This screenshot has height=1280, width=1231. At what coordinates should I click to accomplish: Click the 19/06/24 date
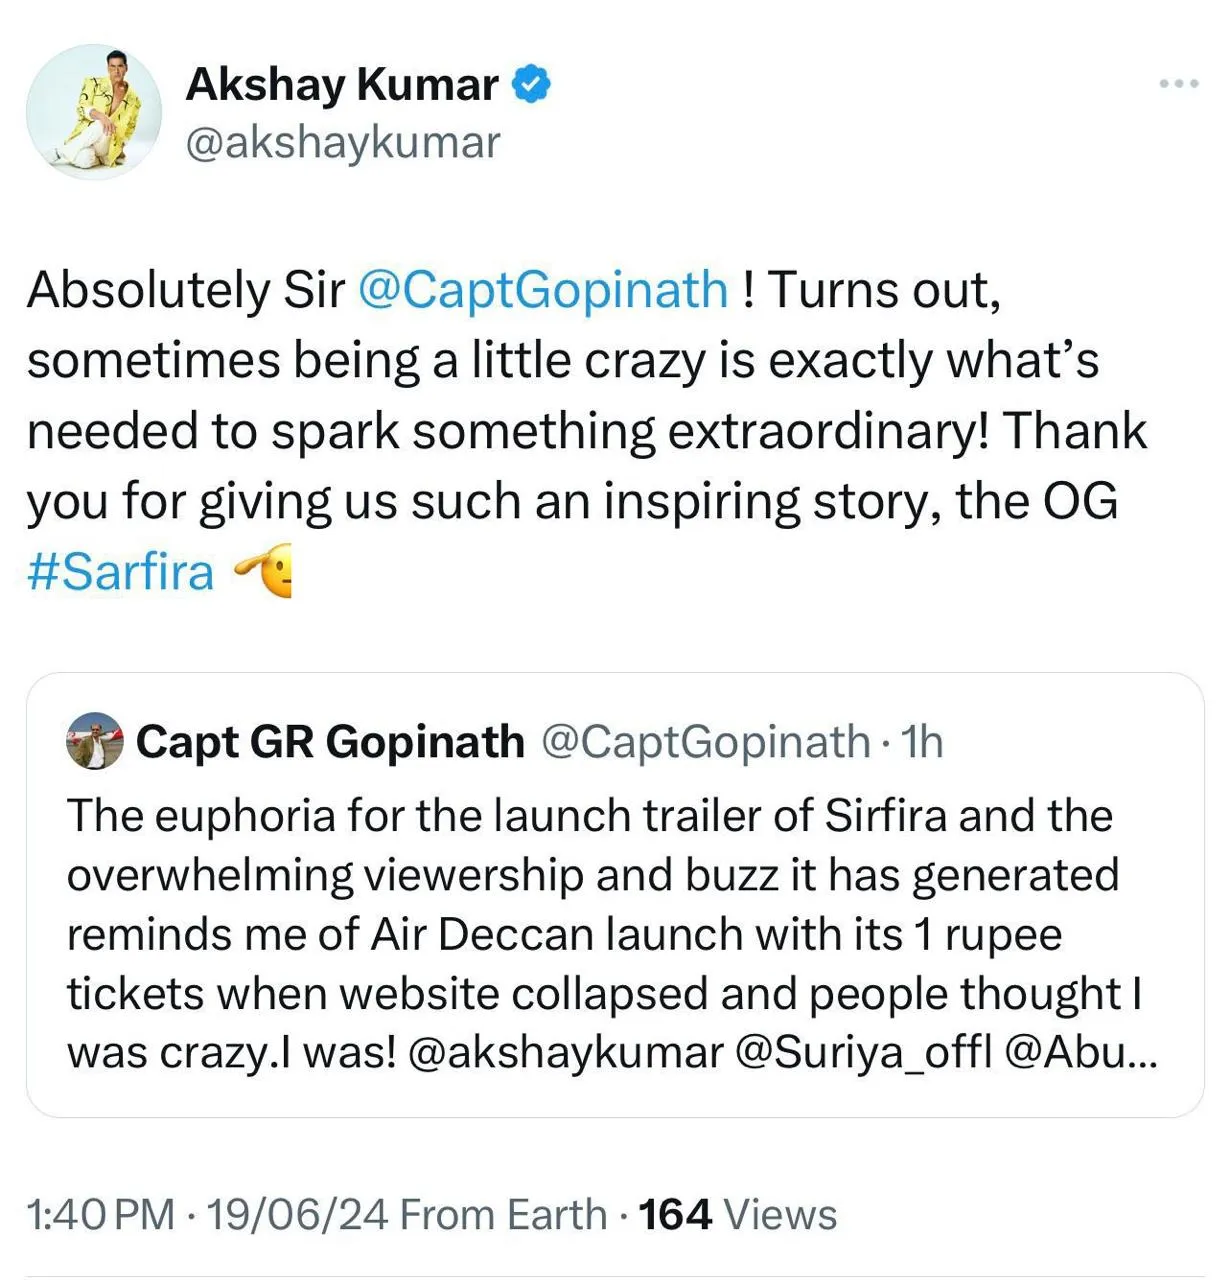[297, 1215]
